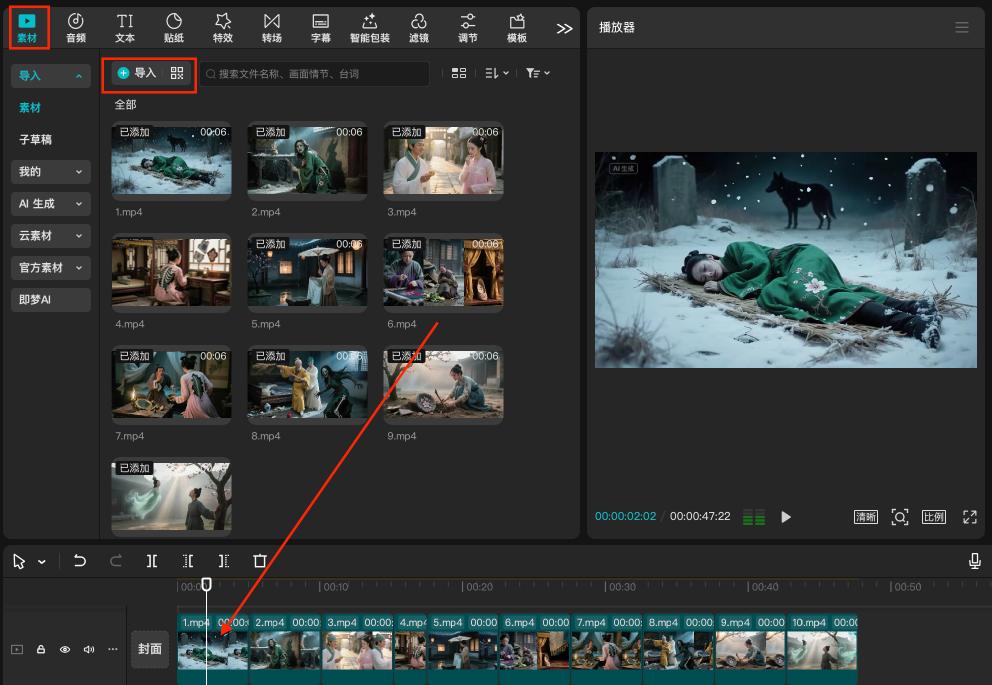Open the 特效 (Effects) panel

tap(223, 27)
